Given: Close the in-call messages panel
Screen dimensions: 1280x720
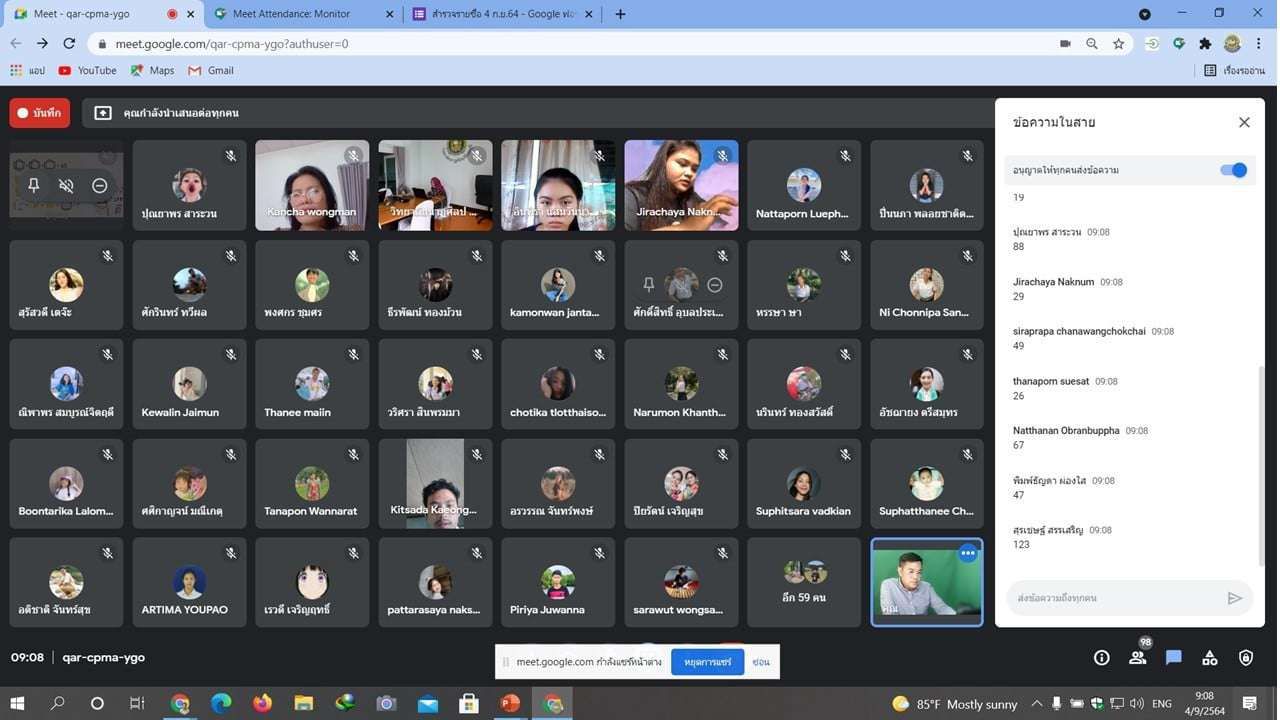Looking at the screenshot, I should click(1244, 122).
